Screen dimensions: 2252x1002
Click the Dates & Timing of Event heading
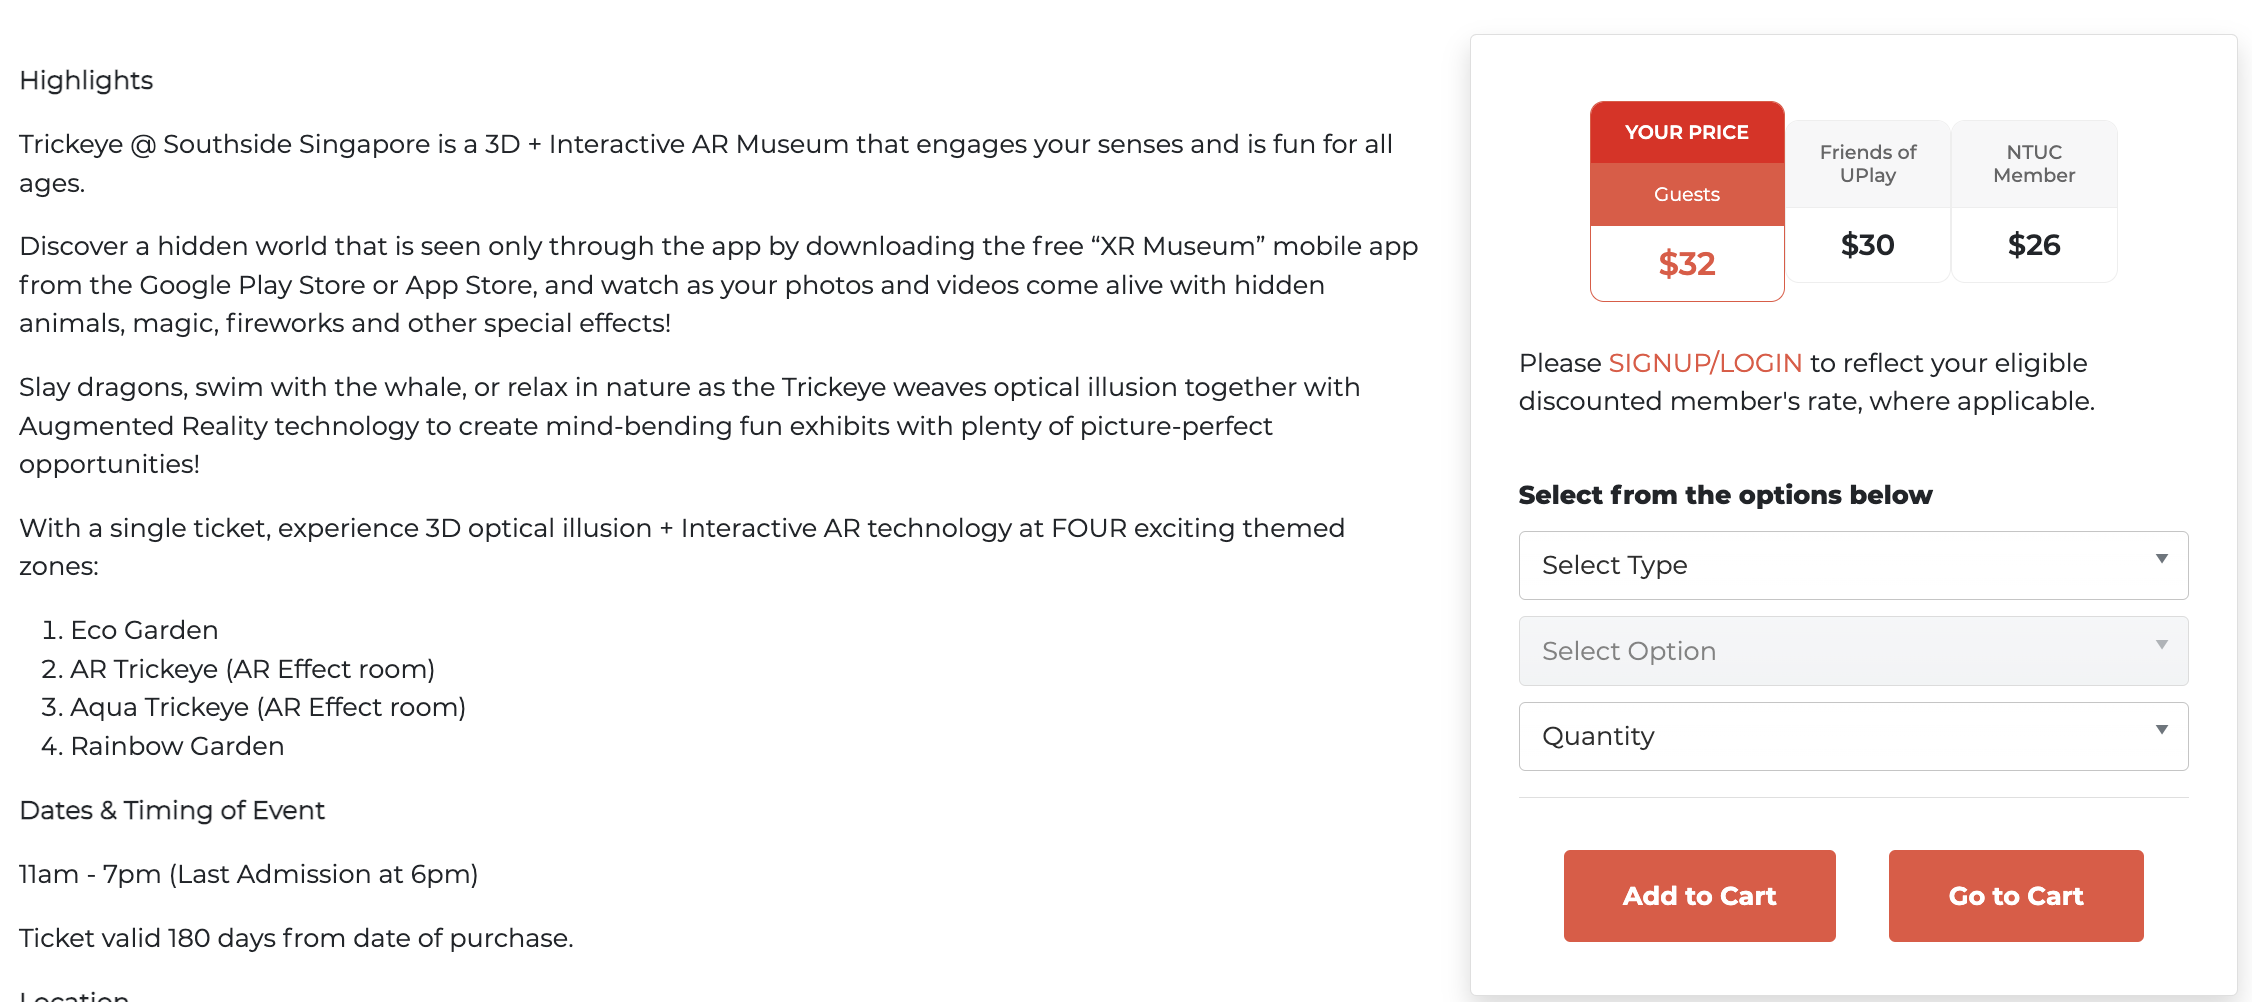click(172, 810)
